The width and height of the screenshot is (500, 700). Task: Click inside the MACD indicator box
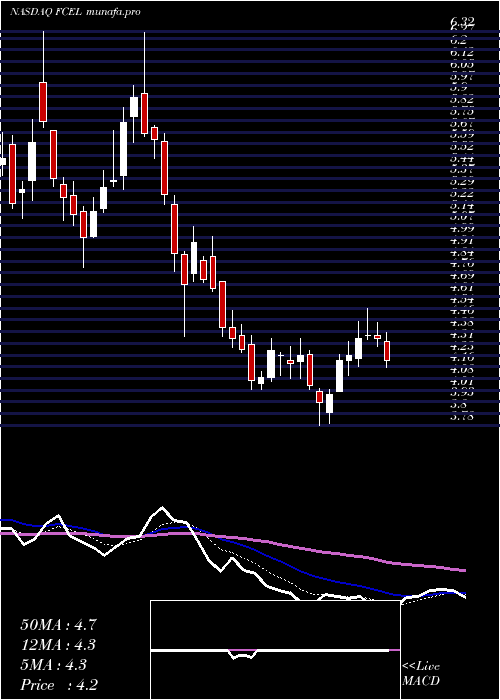(275, 650)
